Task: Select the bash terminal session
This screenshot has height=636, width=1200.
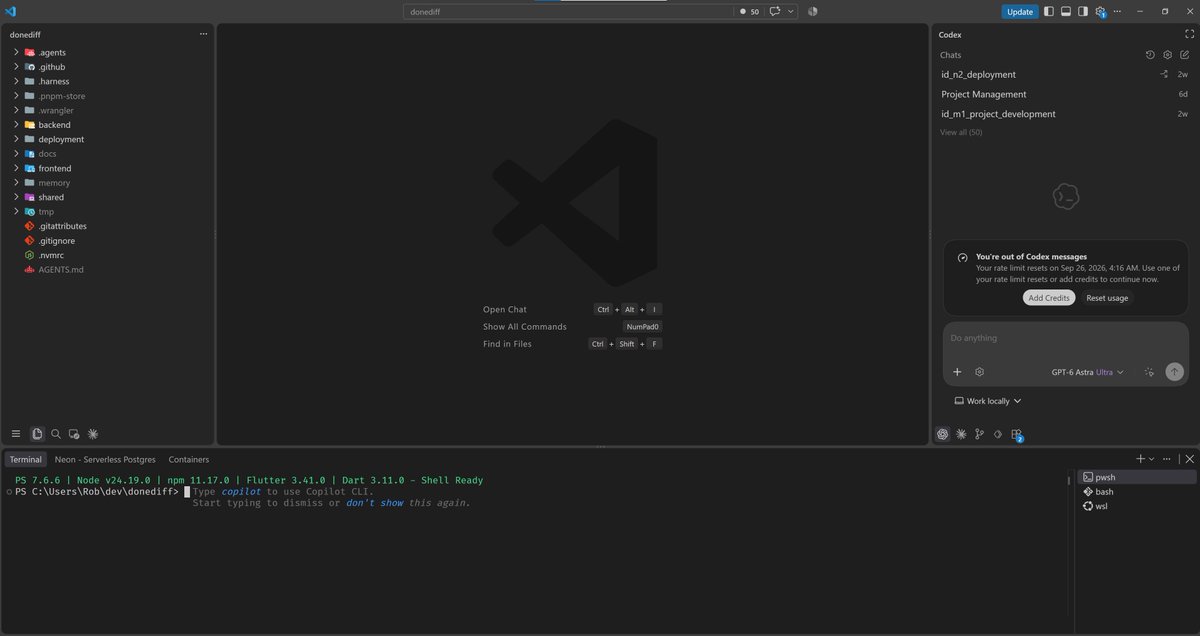Action: [1135, 491]
